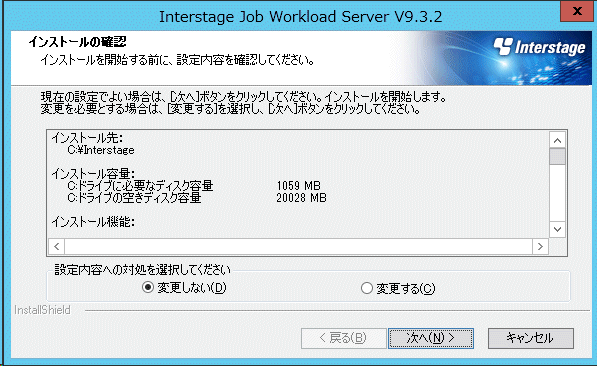Close the installer with the red X
Image resolution: width=597 pixels, height=366 pixels.
tap(576, 11)
